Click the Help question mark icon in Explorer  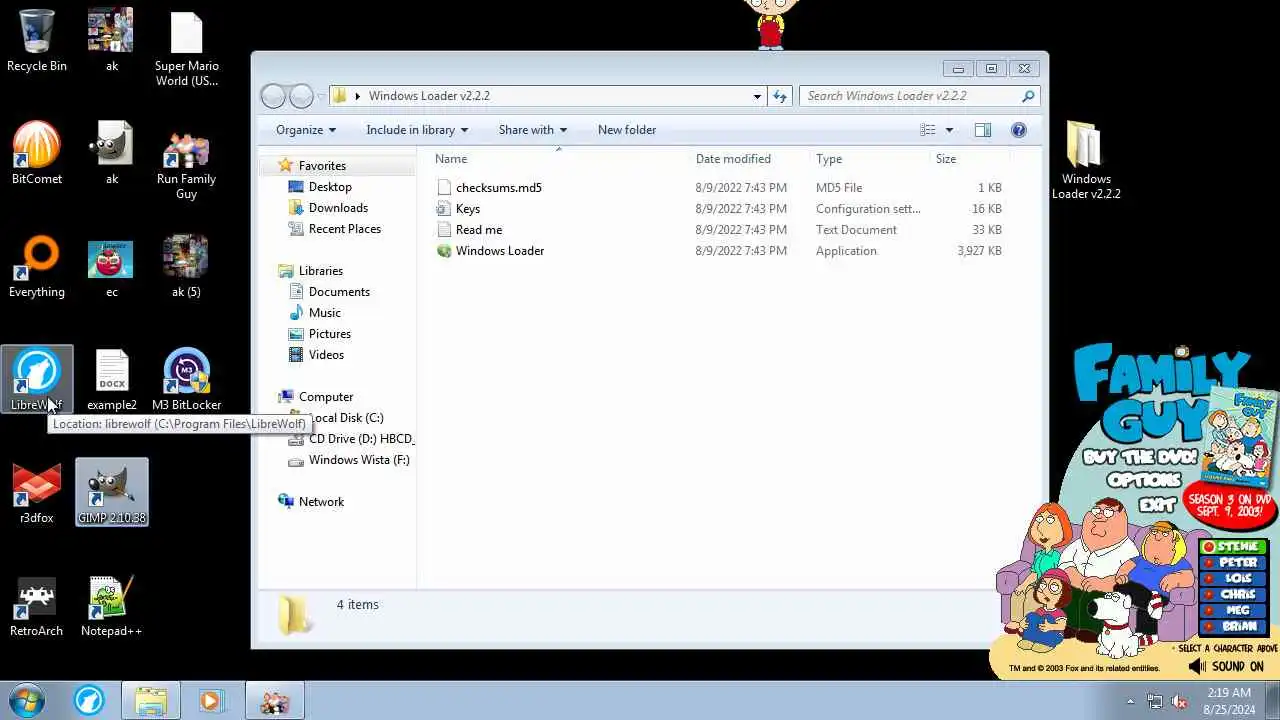[1019, 130]
